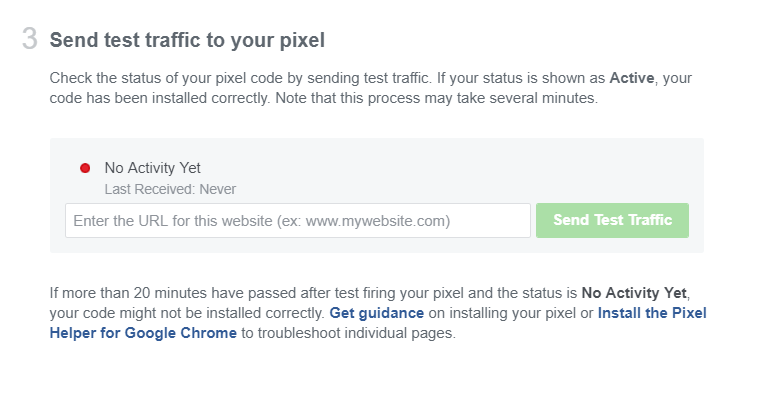This screenshot has width=767, height=393.
Task: Click the Last Received: Never text
Action: [x=170, y=189]
